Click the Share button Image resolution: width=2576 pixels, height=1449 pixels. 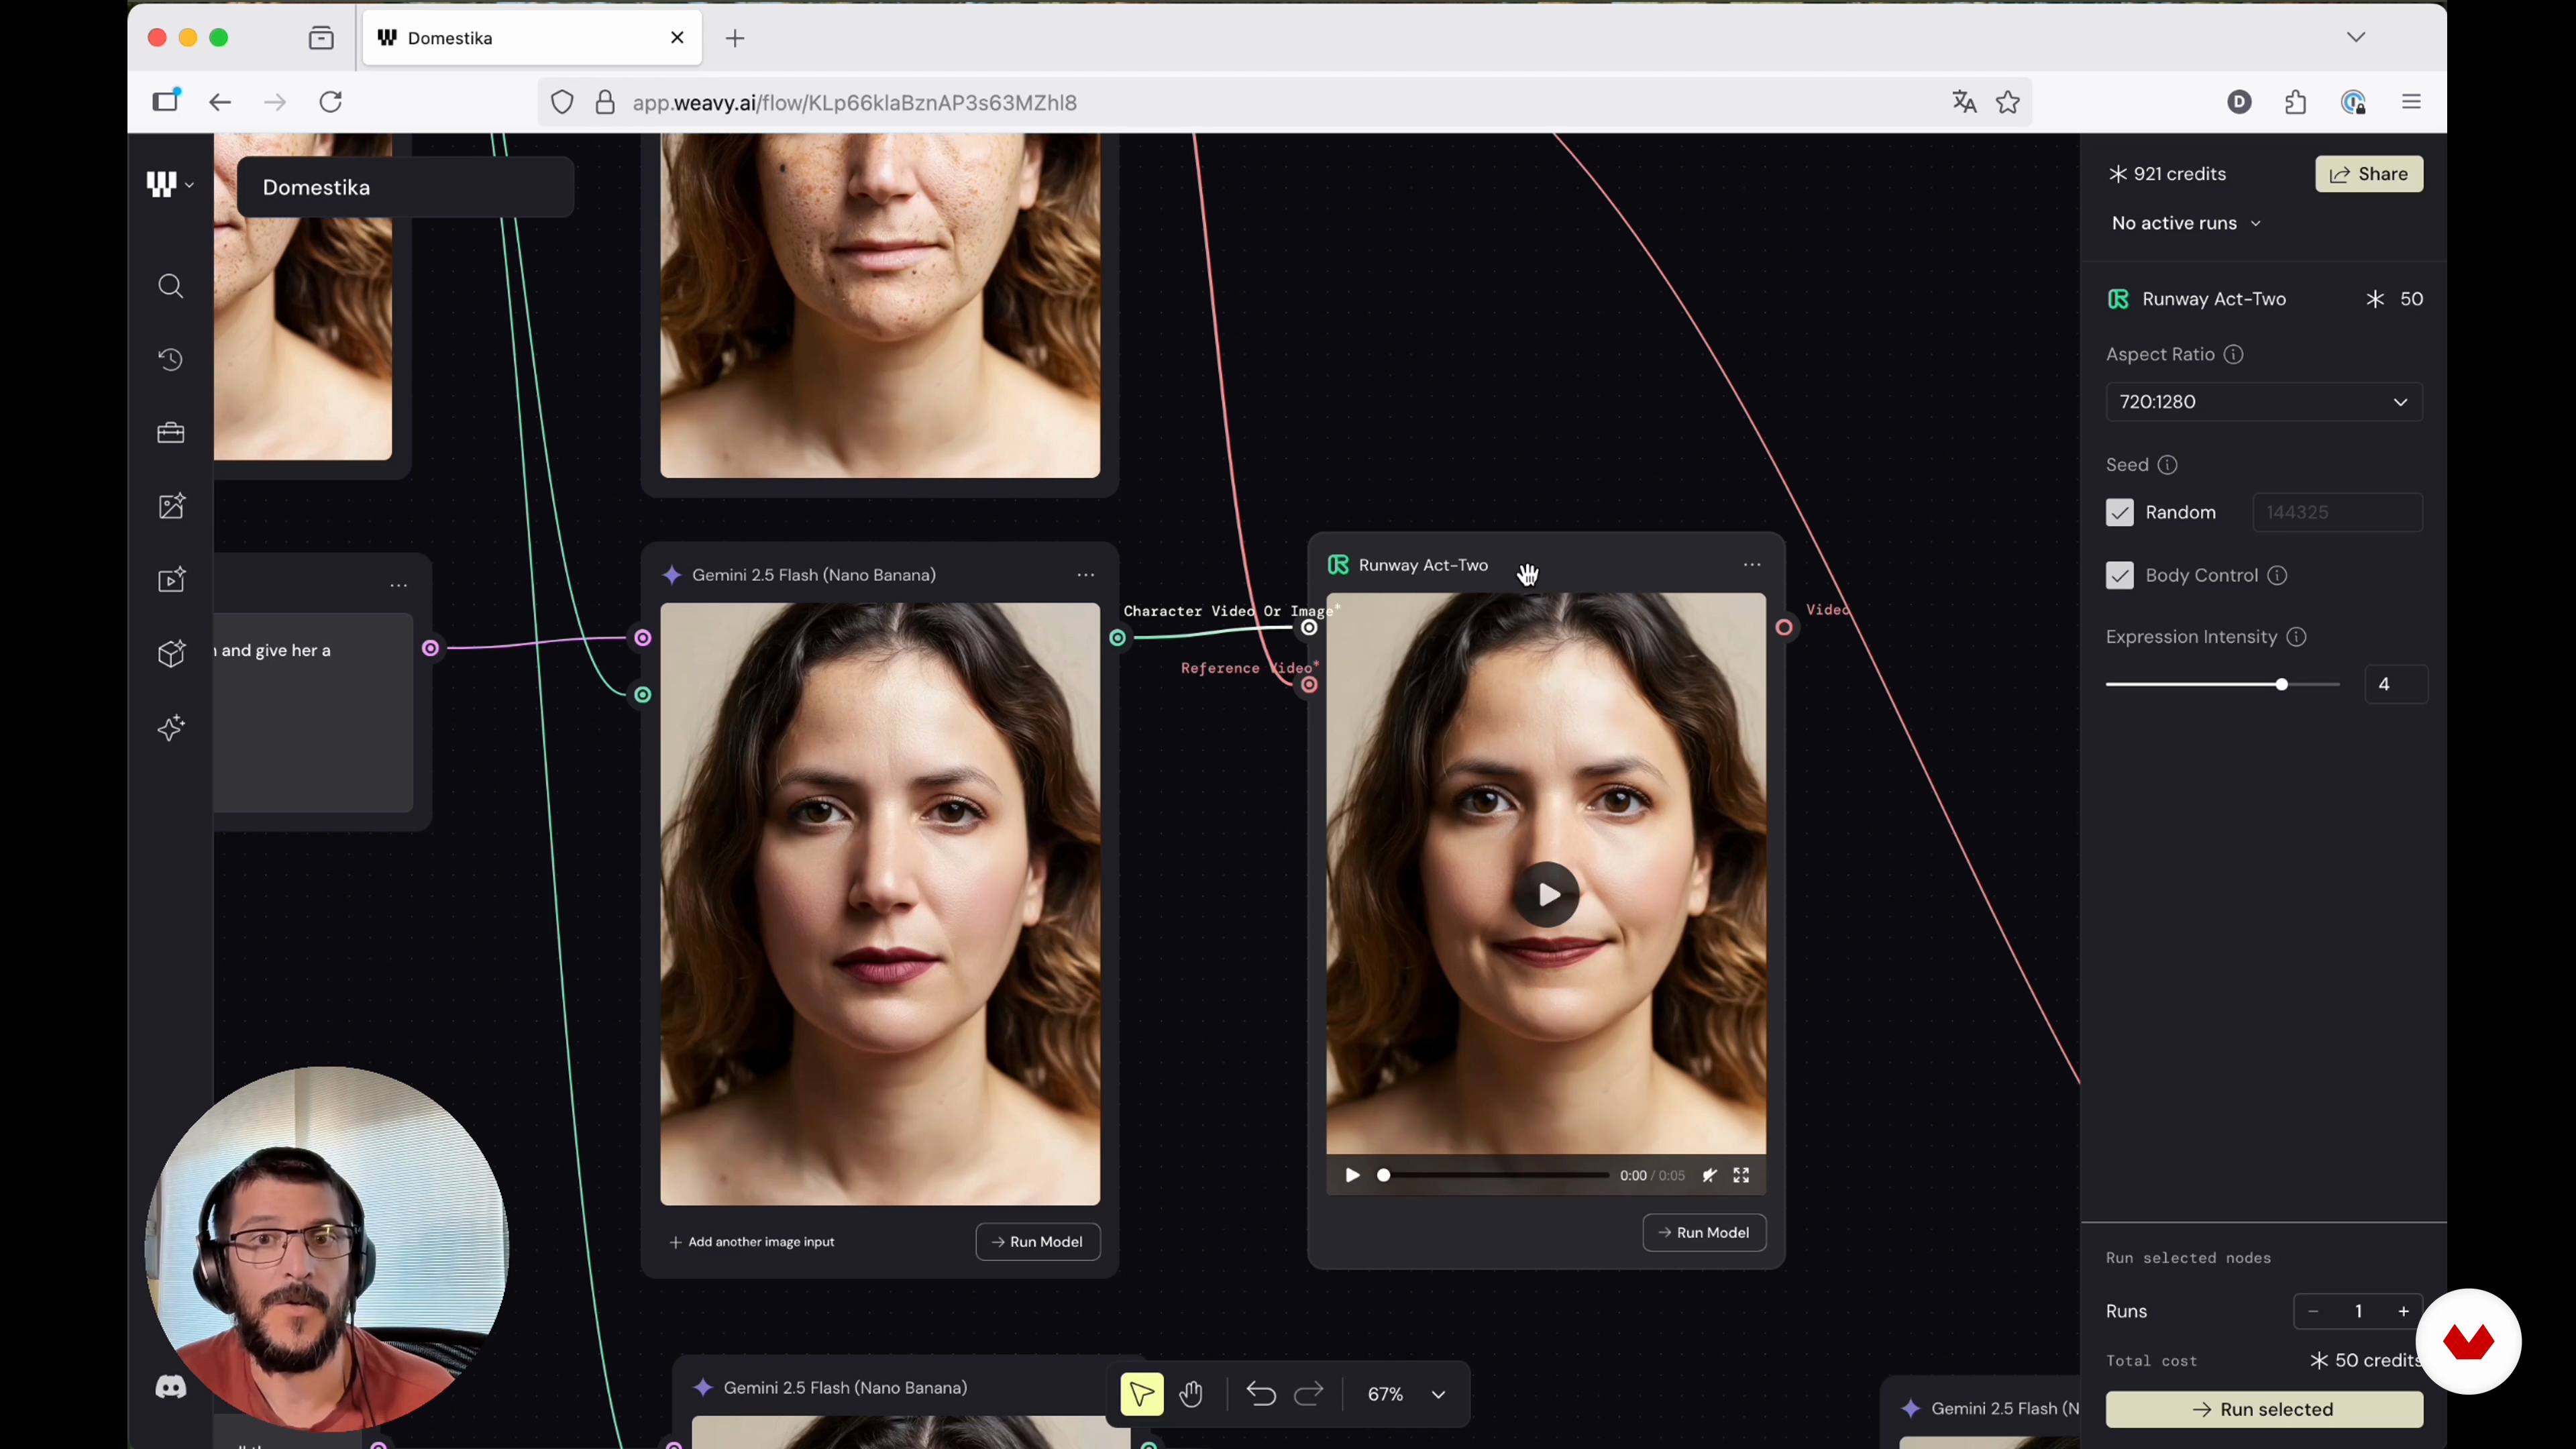pyautogui.click(x=2368, y=174)
